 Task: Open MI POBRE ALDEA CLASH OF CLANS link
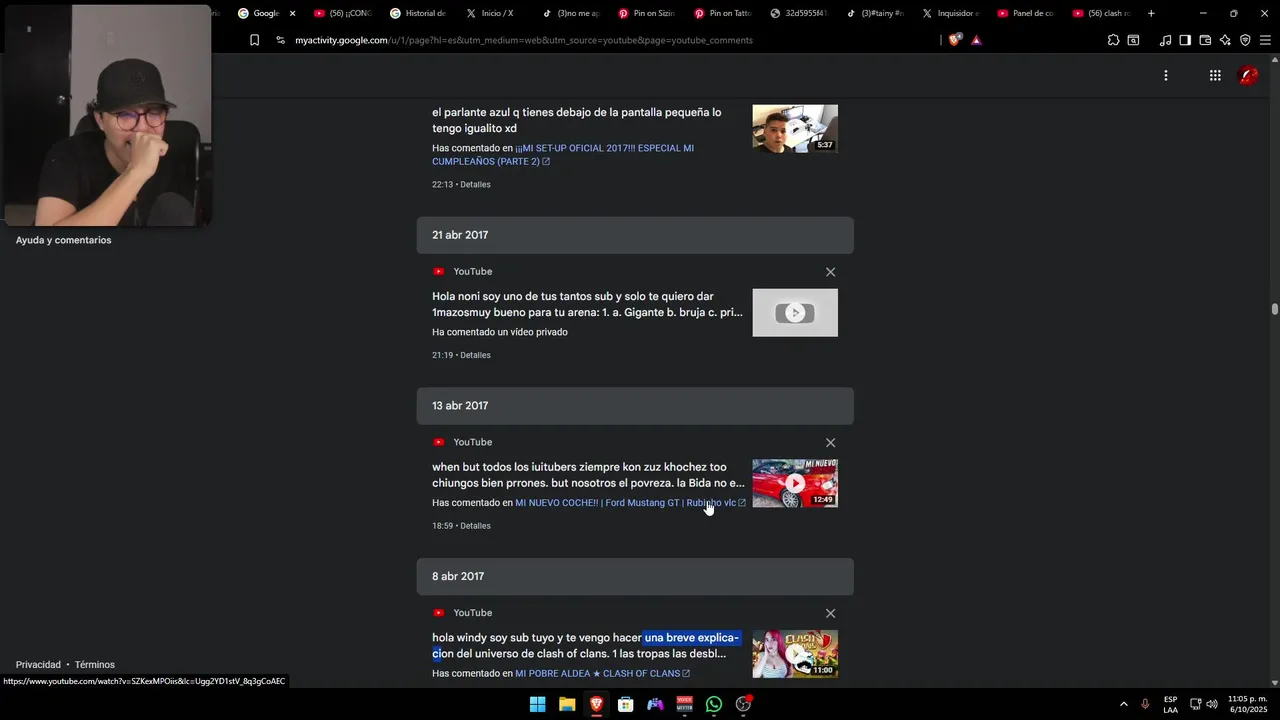pos(602,674)
